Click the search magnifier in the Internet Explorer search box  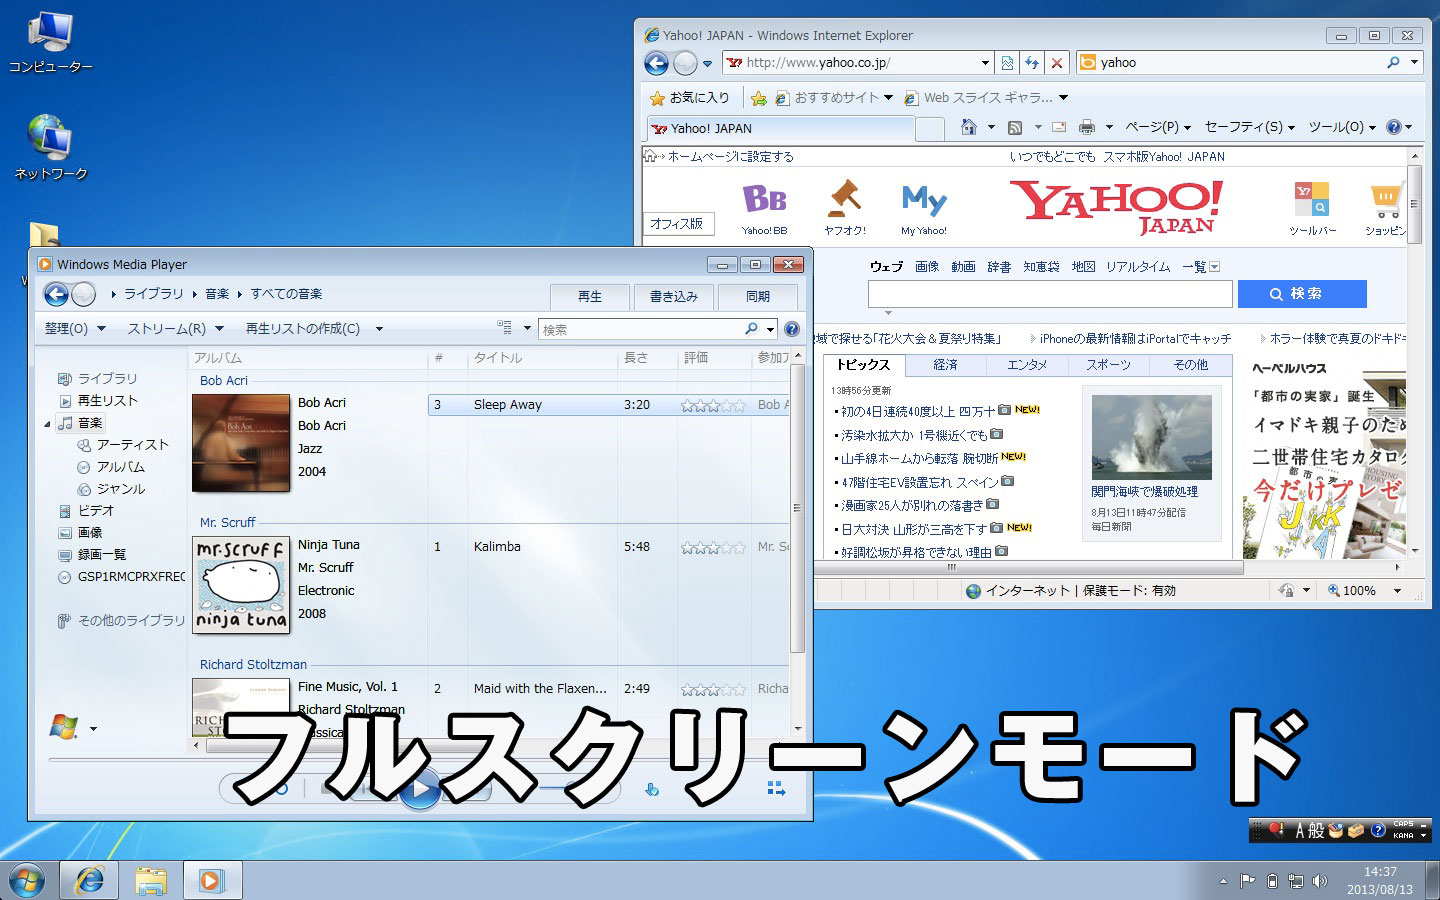point(1393,62)
